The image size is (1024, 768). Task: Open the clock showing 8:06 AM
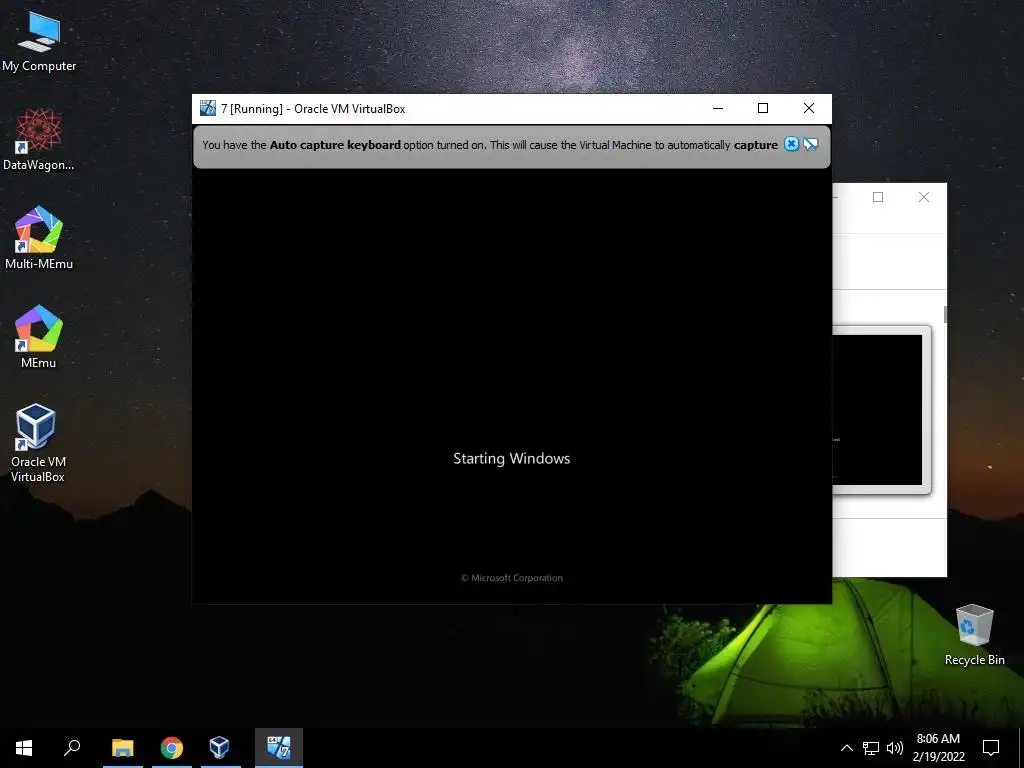938,748
